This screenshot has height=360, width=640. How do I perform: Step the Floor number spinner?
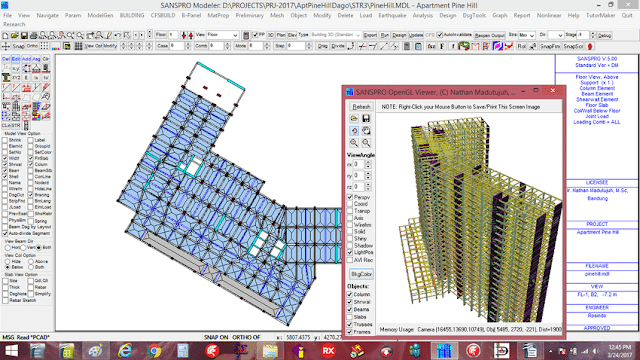(150, 33)
